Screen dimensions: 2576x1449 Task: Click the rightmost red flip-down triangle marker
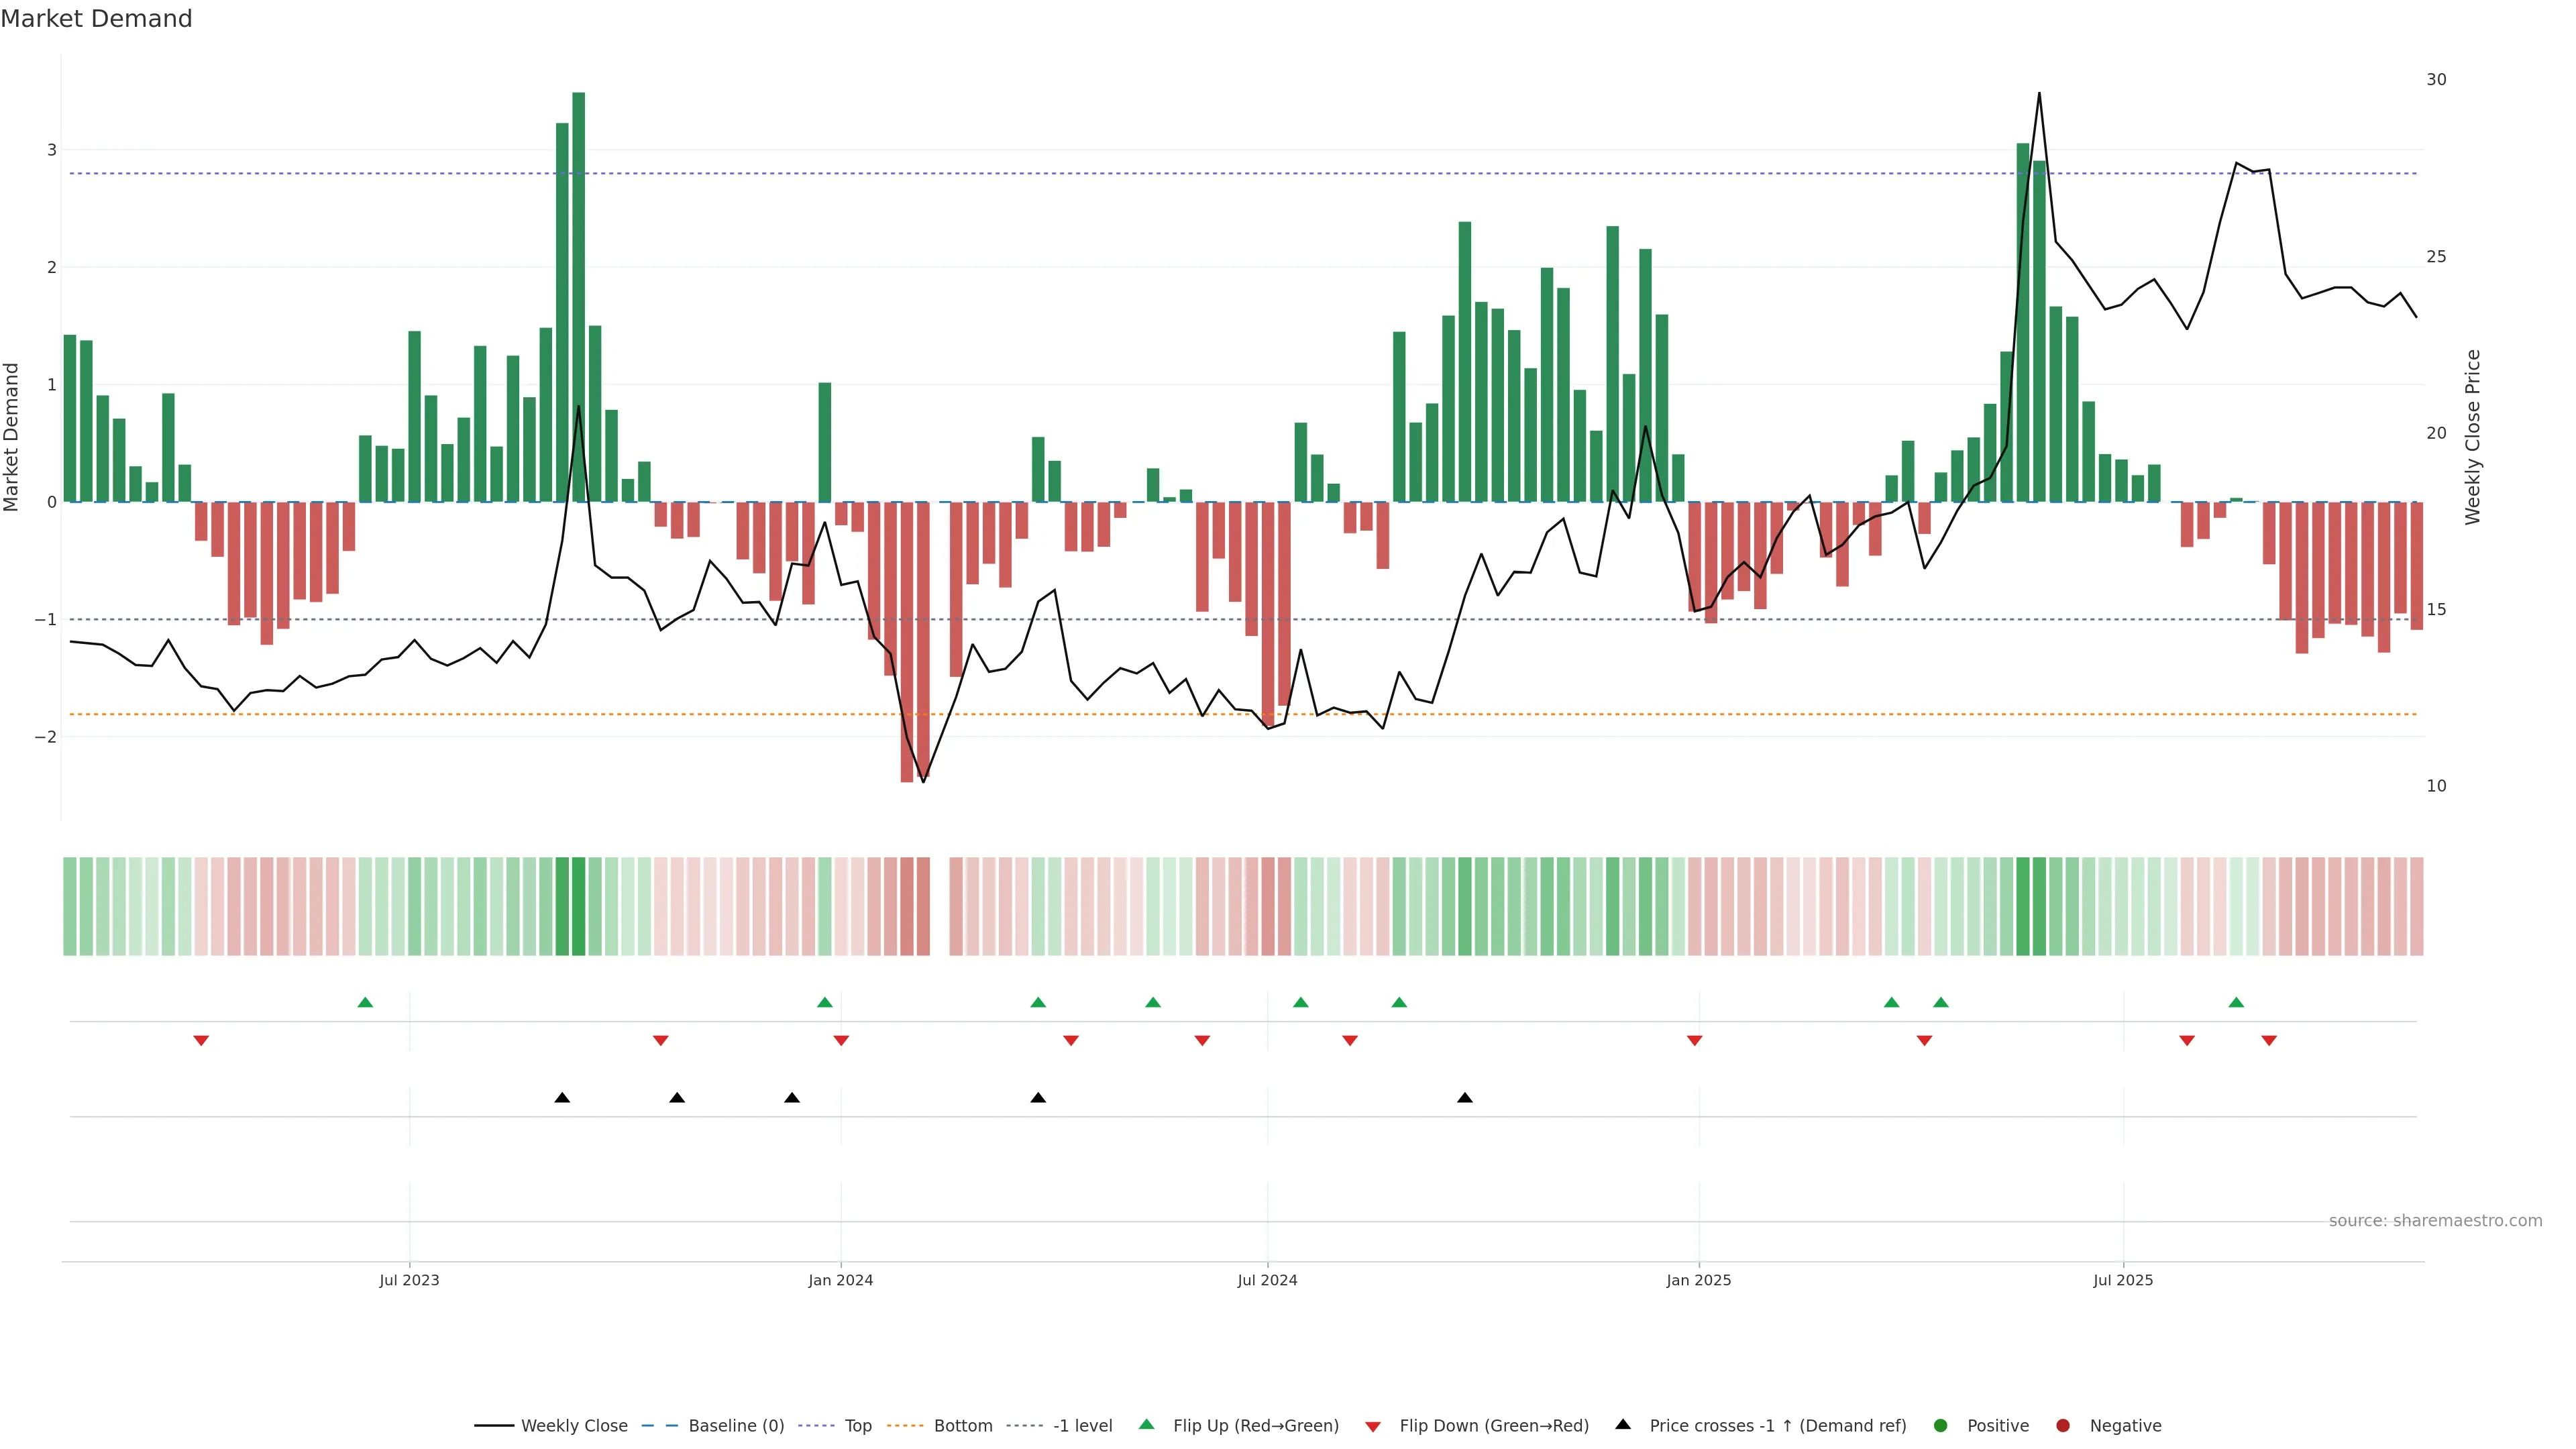pos(2269,1041)
